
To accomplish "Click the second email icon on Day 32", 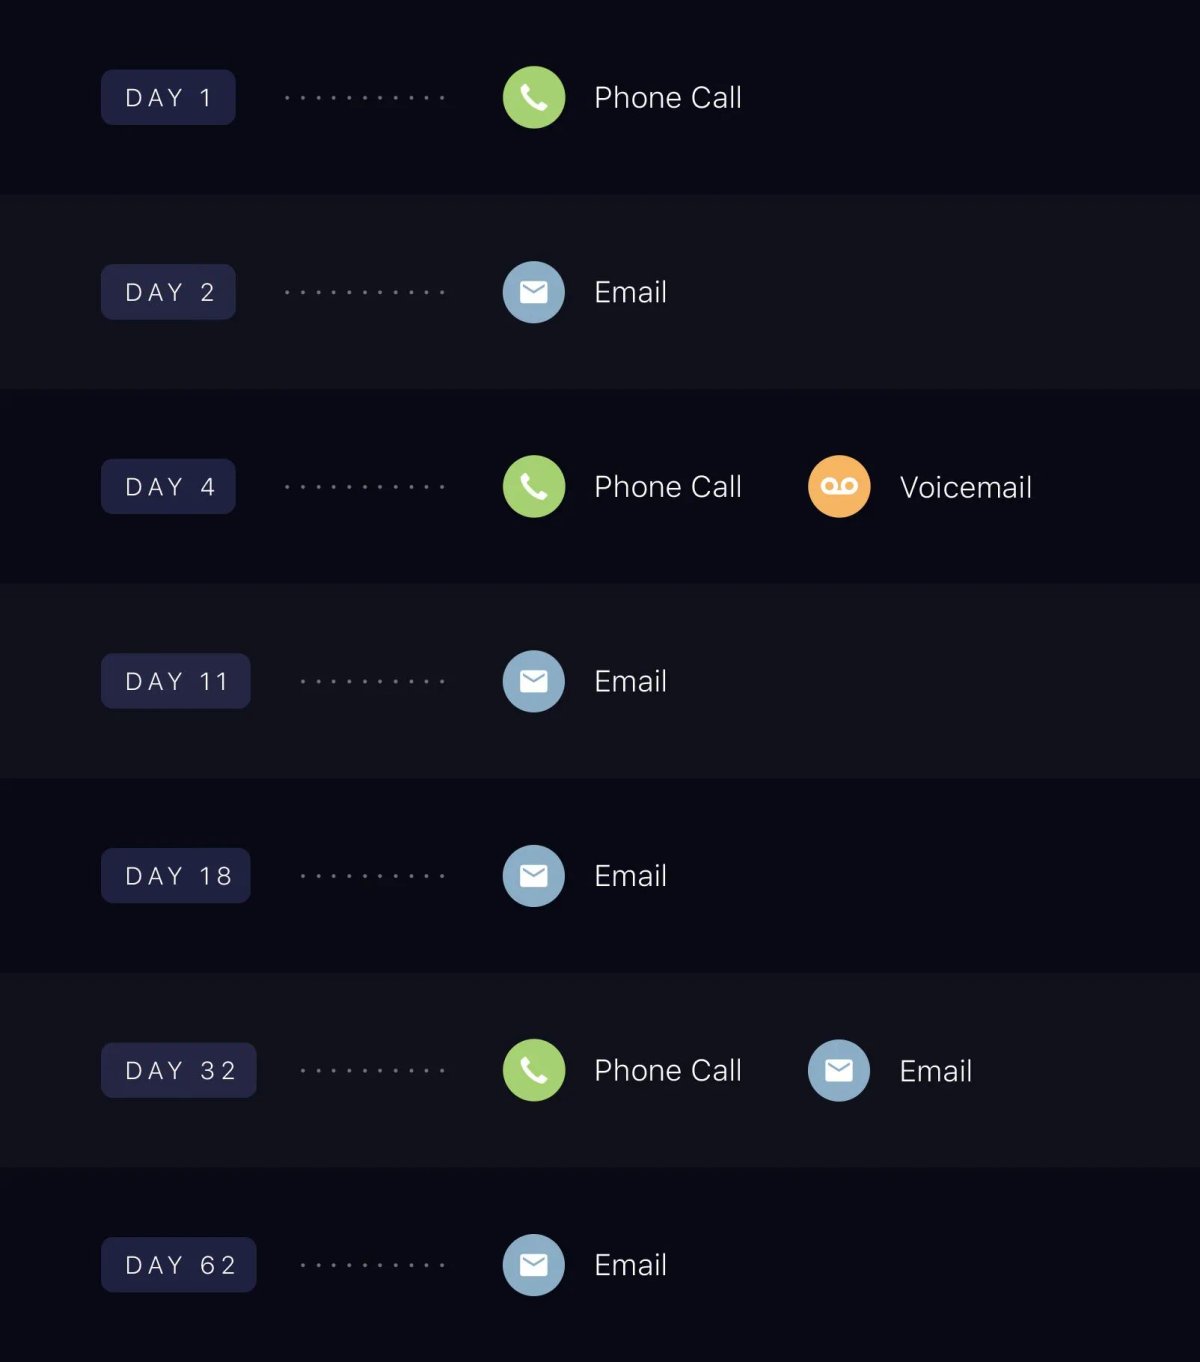I will pyautogui.click(x=839, y=1070).
